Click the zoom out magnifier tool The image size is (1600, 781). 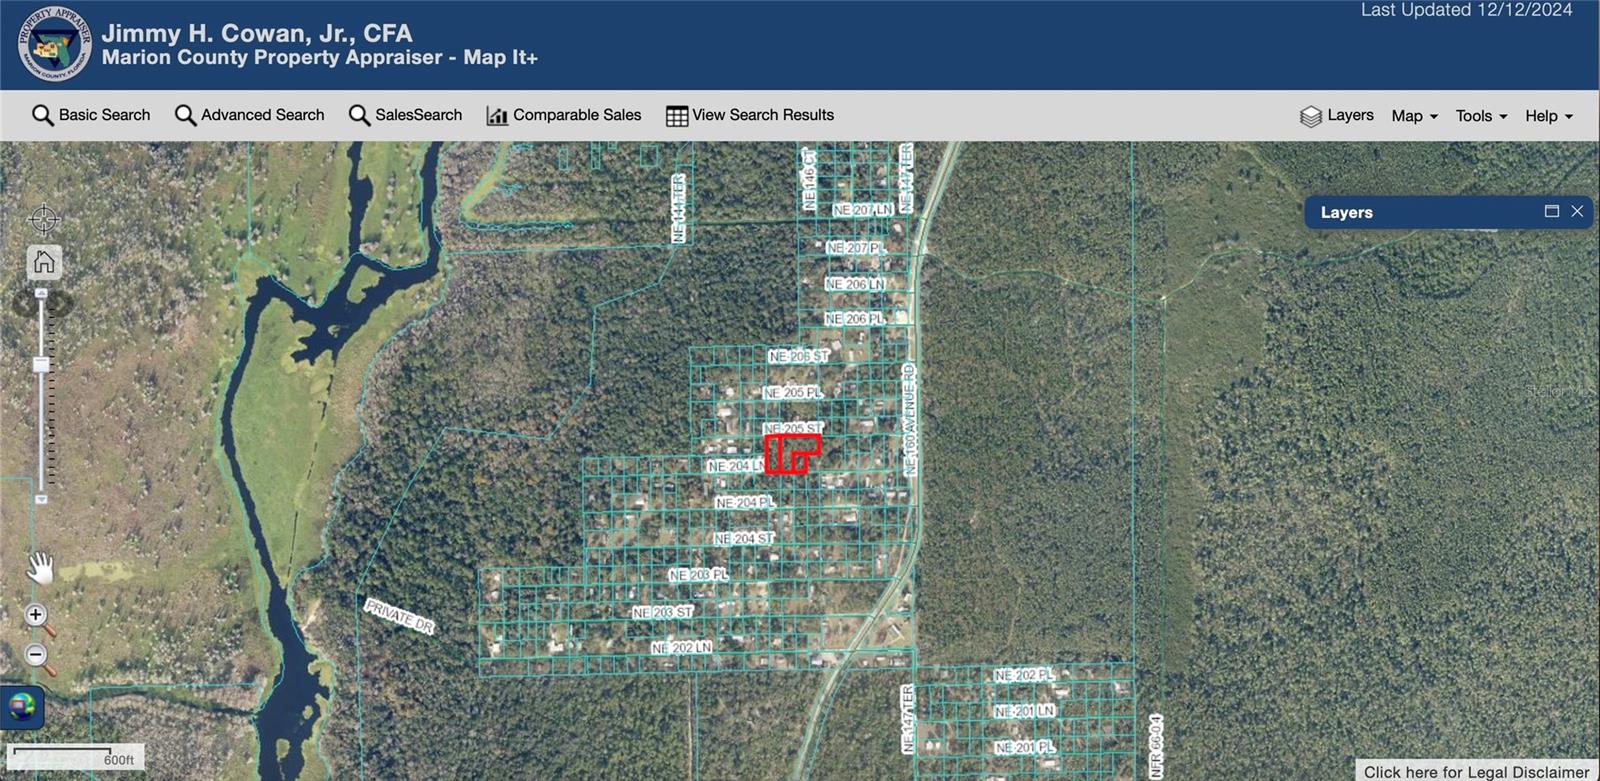click(38, 658)
